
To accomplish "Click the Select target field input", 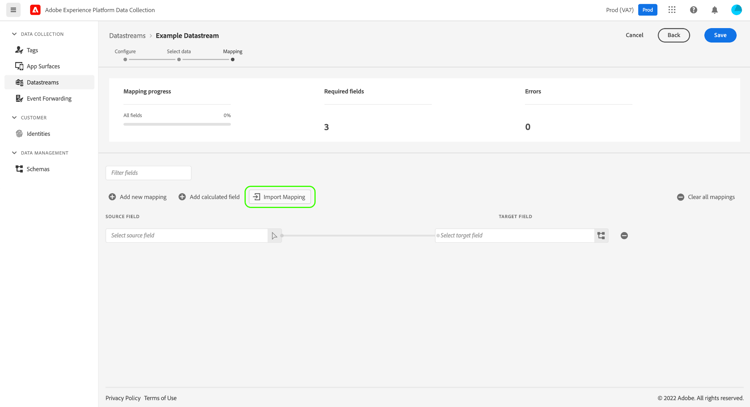I will (x=515, y=235).
